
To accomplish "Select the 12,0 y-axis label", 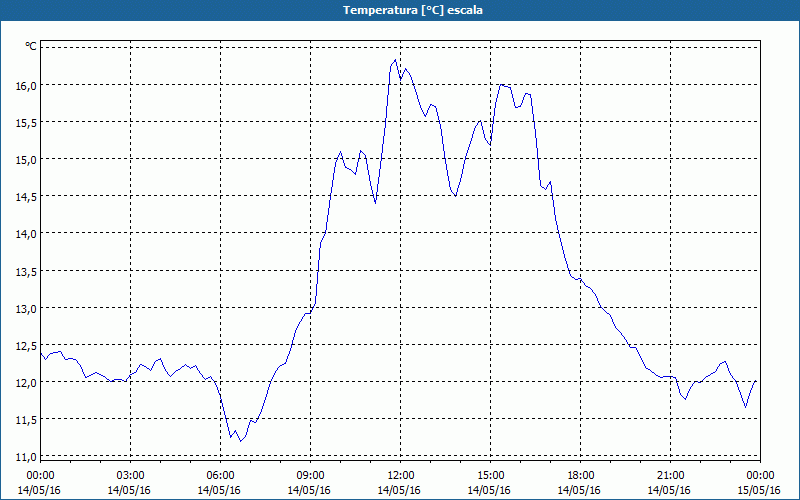I will click(27, 383).
